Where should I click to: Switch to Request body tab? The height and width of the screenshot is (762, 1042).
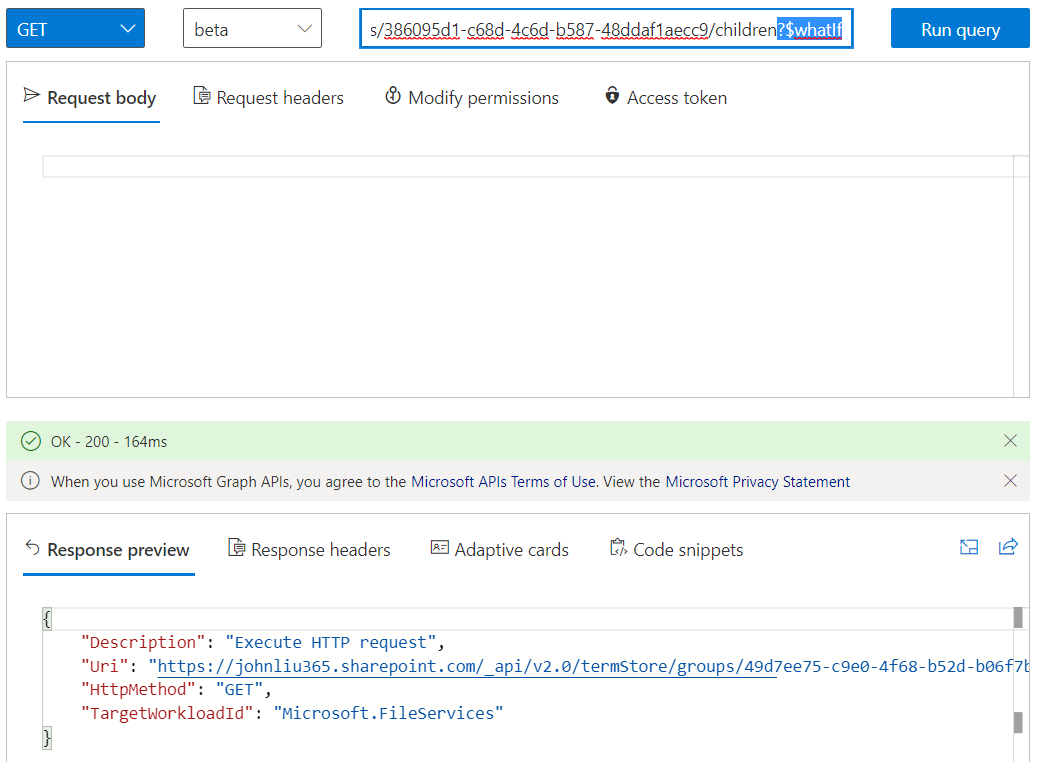tap(91, 98)
